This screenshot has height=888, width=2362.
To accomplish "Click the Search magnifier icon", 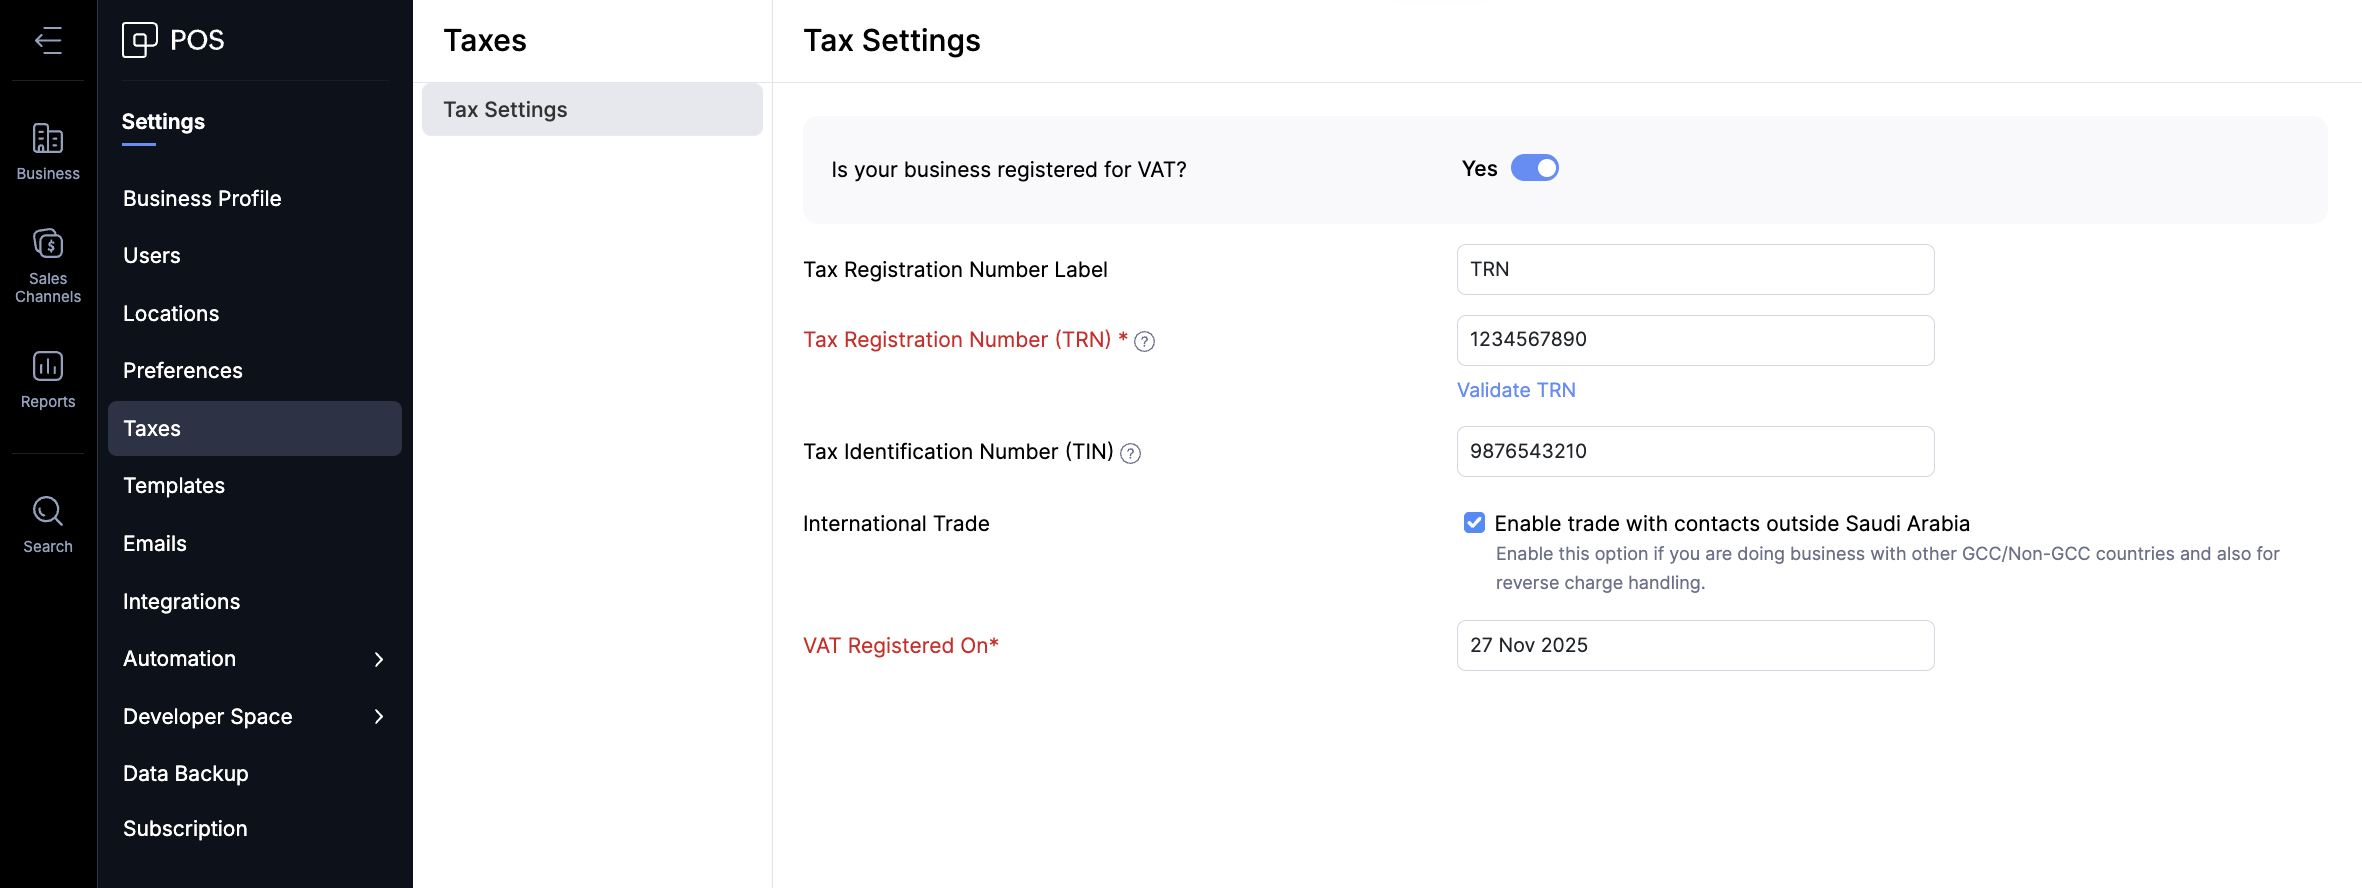I will point(48,512).
